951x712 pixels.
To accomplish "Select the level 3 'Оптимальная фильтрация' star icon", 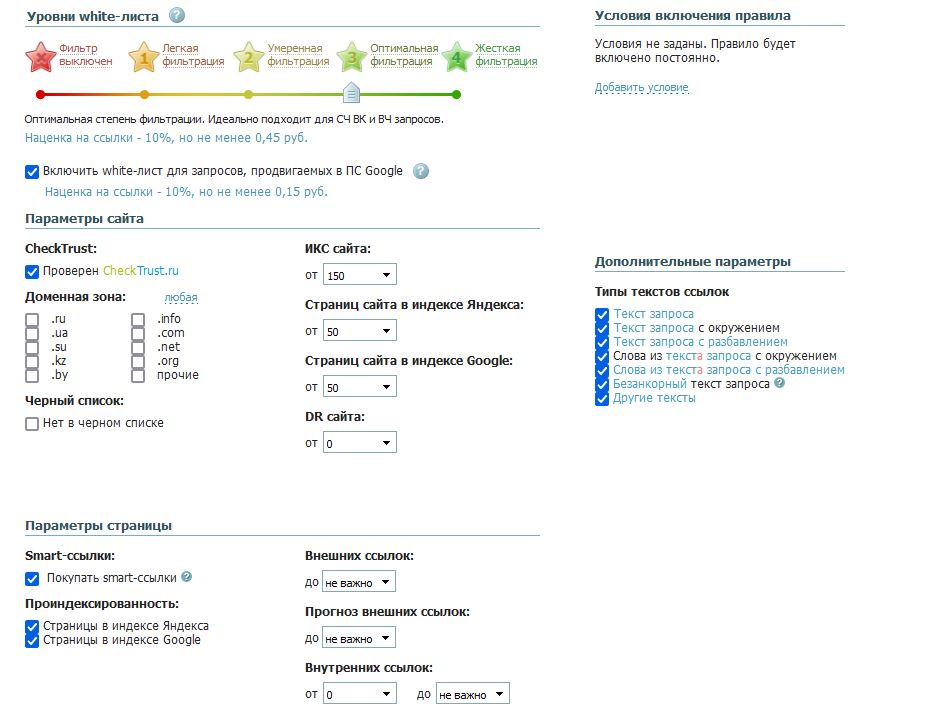I will coord(351,56).
